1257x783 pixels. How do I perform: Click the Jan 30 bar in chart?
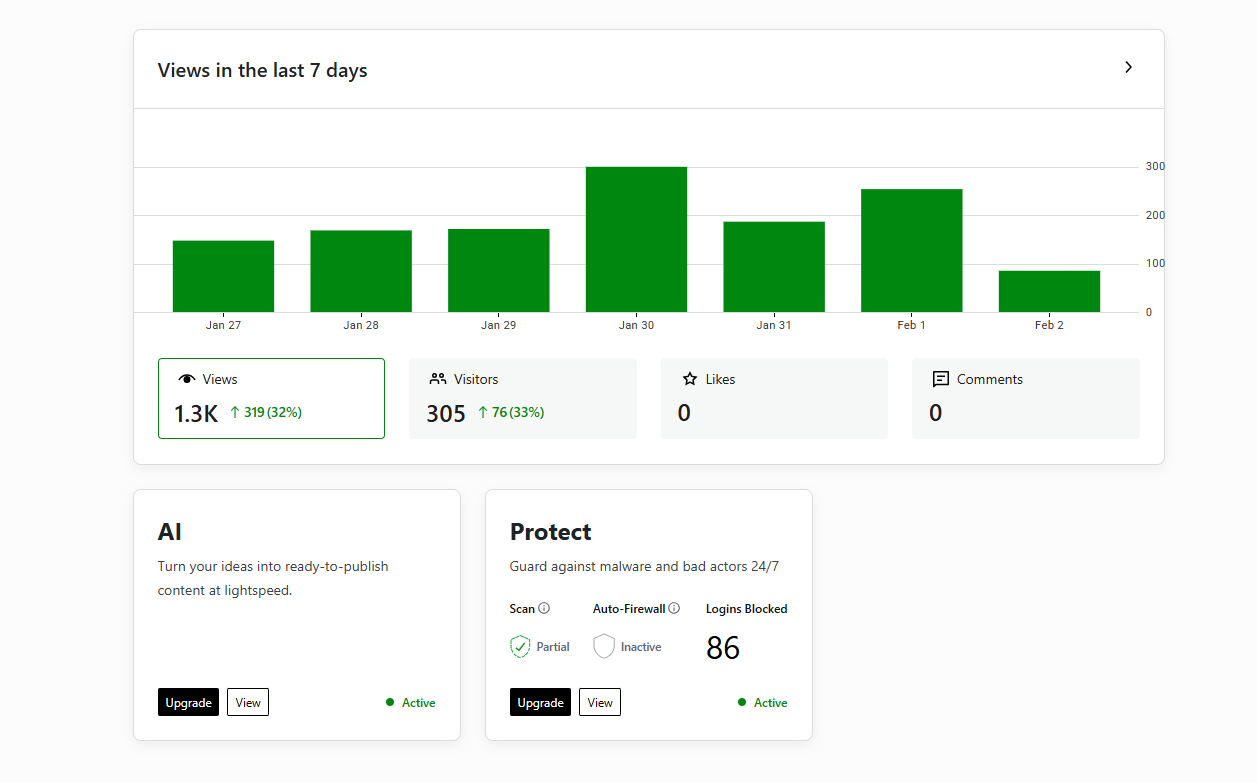(636, 240)
